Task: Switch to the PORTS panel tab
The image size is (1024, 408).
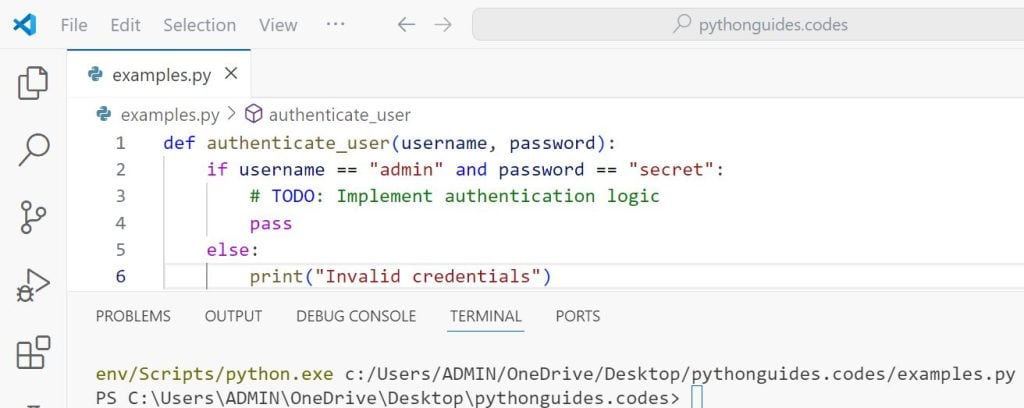Action: pos(578,316)
